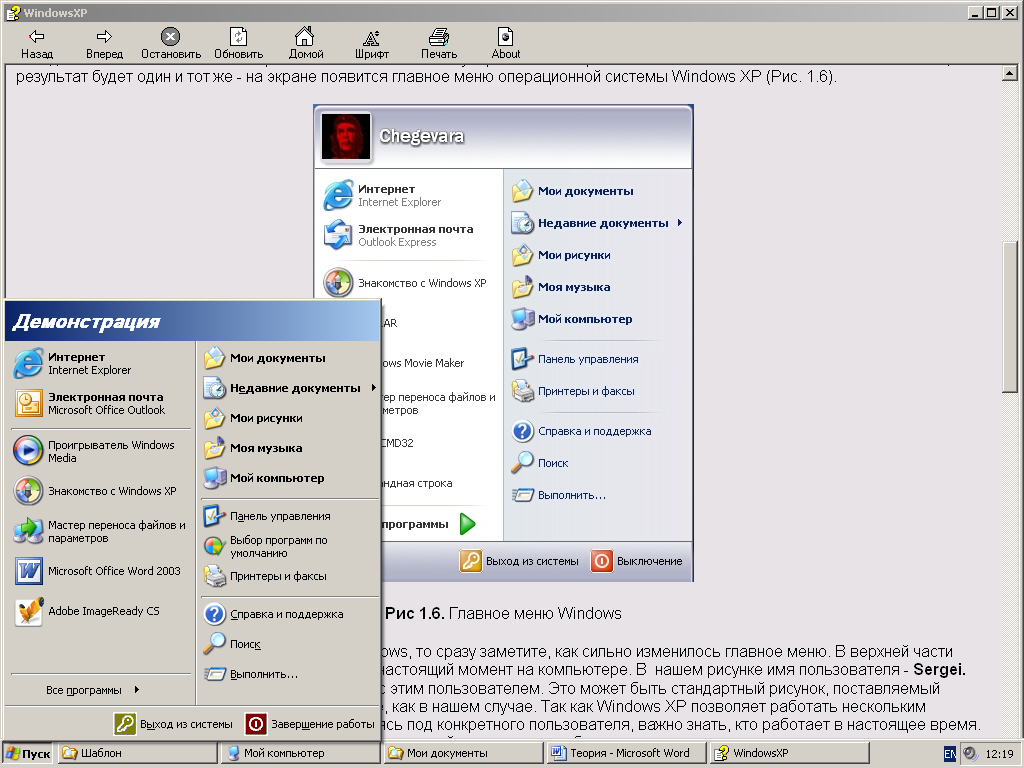Open Принтеры и факсы in the start menu
This screenshot has width=1024, height=768.
[289, 576]
